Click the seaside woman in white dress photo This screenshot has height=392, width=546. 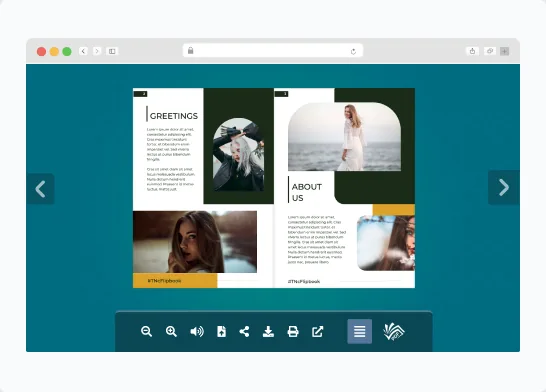(x=344, y=136)
